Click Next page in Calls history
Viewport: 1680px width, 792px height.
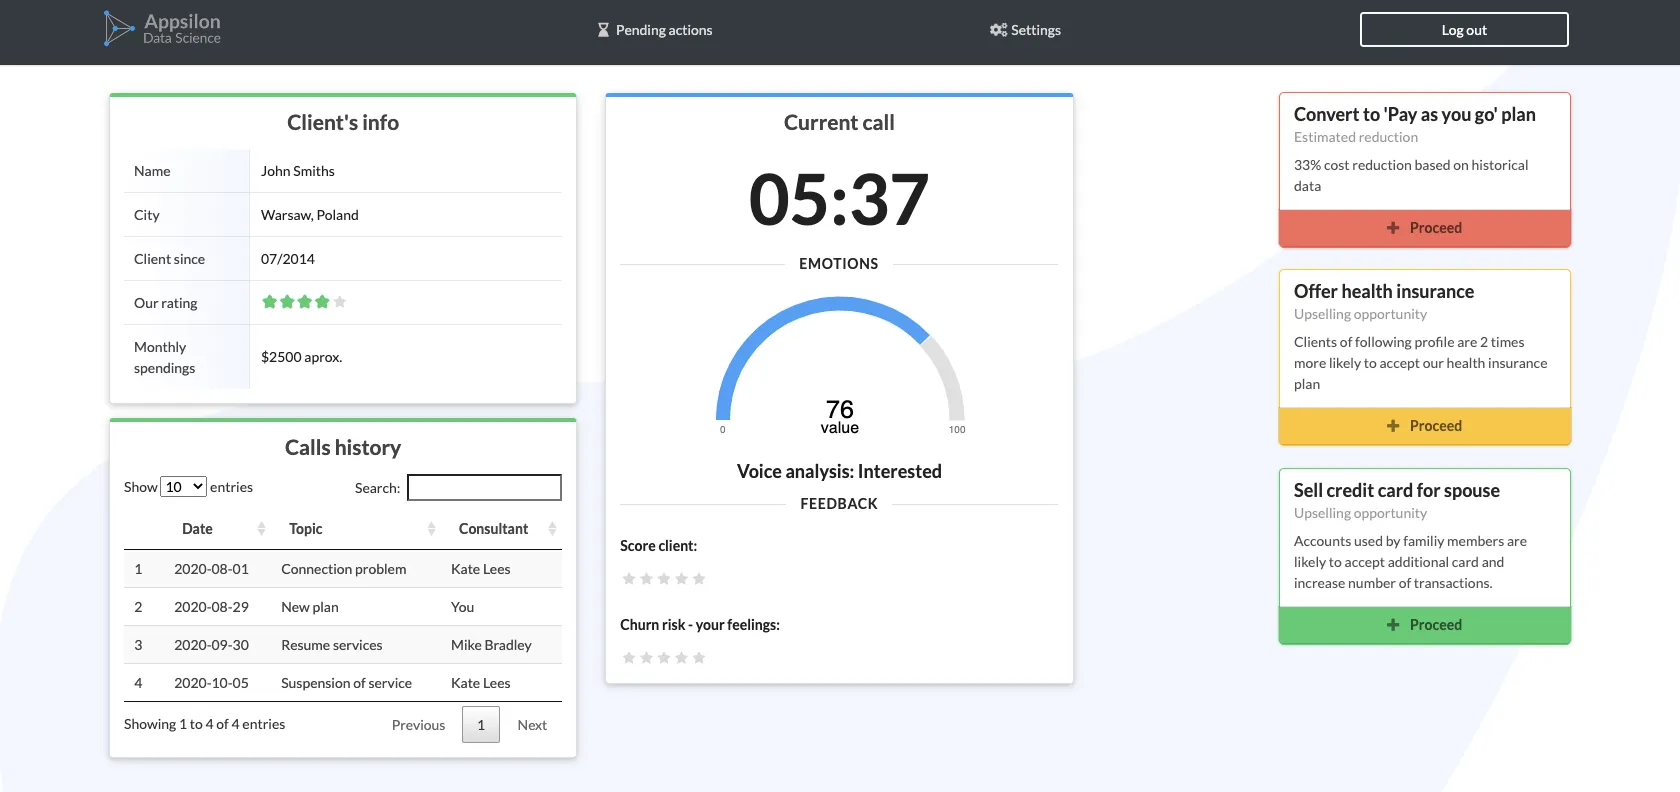(532, 725)
